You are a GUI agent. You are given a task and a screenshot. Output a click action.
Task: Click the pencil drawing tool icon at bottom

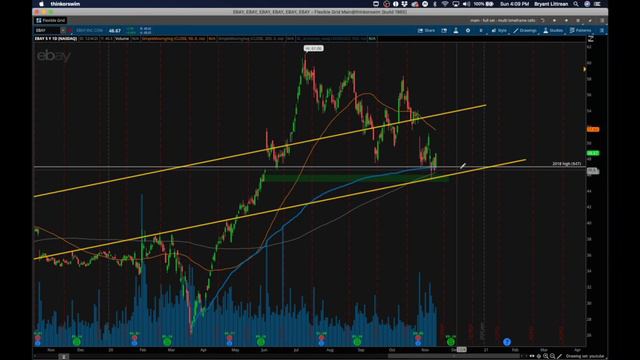[x=560, y=356]
